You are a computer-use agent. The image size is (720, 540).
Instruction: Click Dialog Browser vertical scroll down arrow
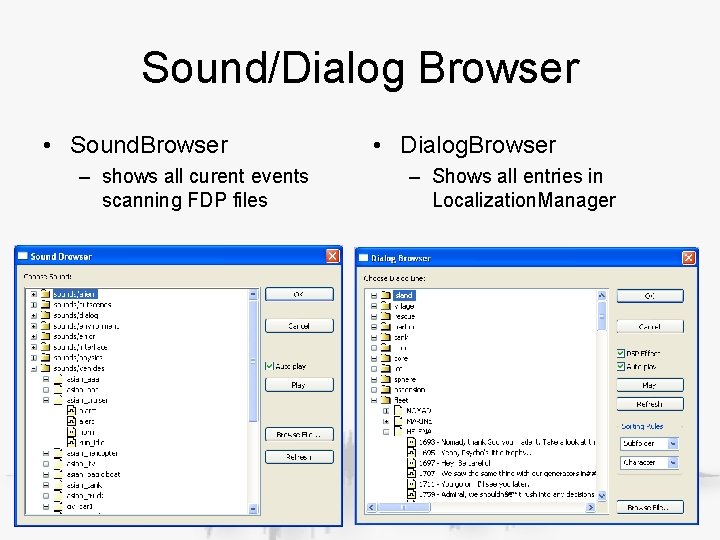coord(602,495)
